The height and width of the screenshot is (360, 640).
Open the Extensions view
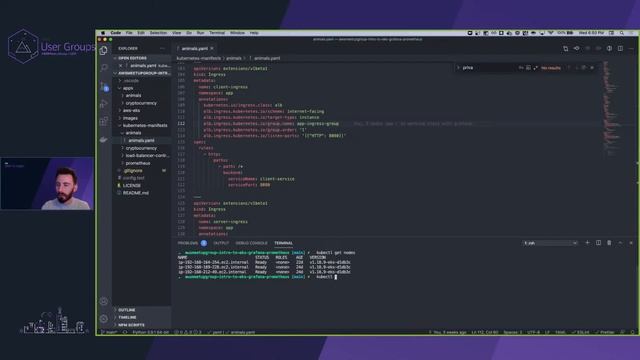104,121
